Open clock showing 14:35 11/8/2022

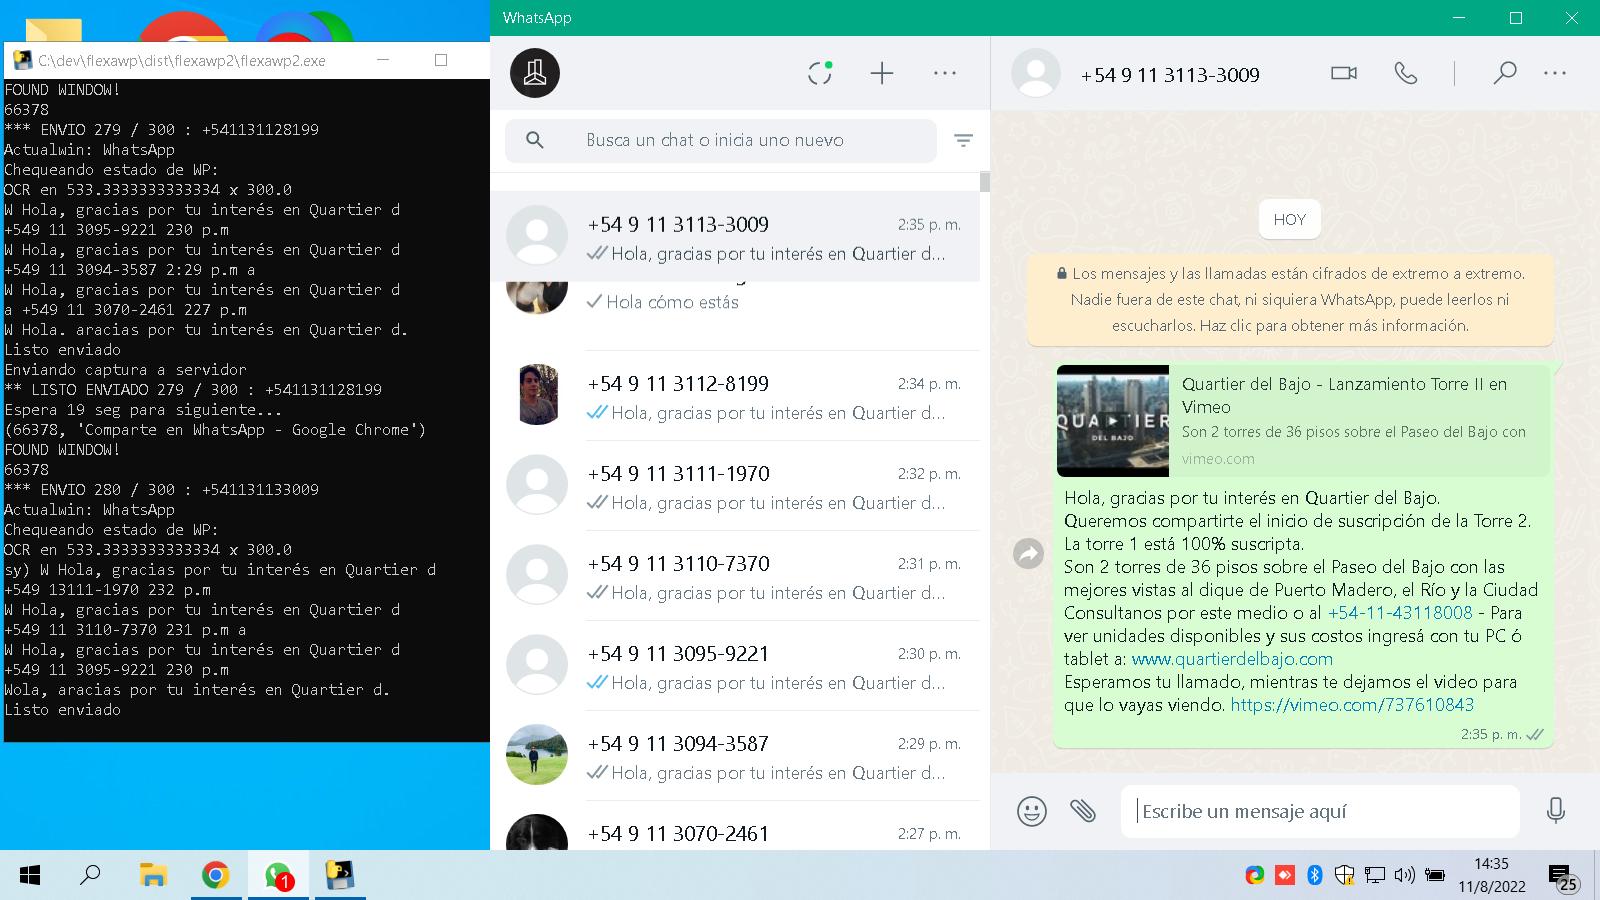pos(1491,875)
